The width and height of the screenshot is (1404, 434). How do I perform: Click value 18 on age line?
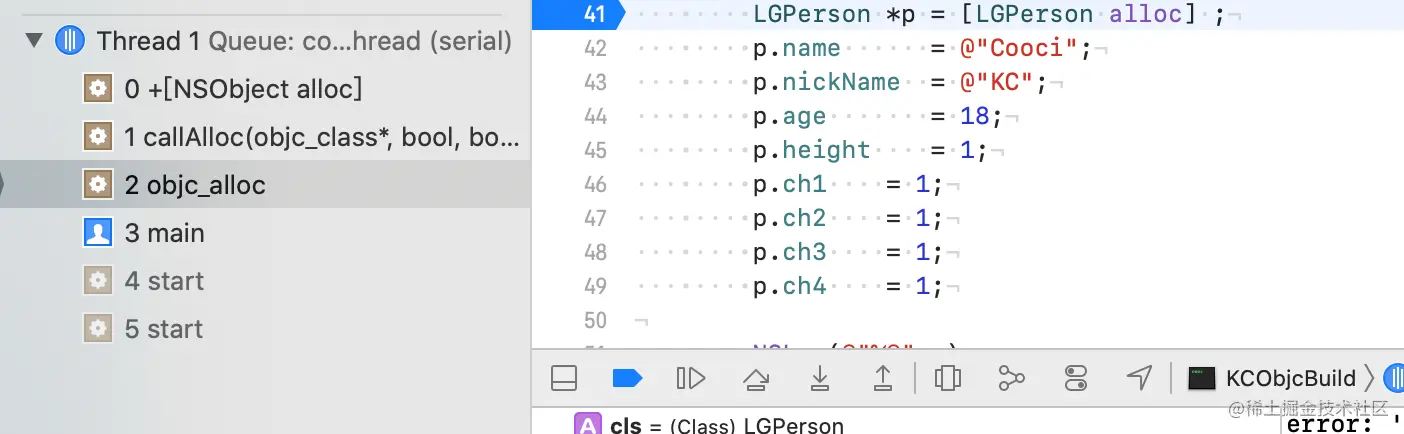pos(975,116)
